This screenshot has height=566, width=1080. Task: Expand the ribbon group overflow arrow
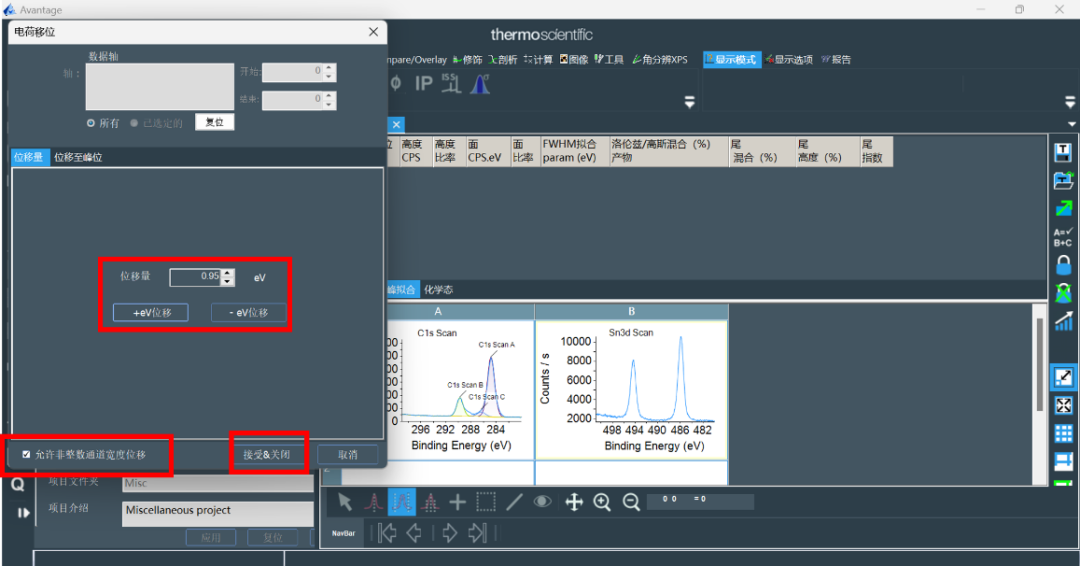(689, 103)
